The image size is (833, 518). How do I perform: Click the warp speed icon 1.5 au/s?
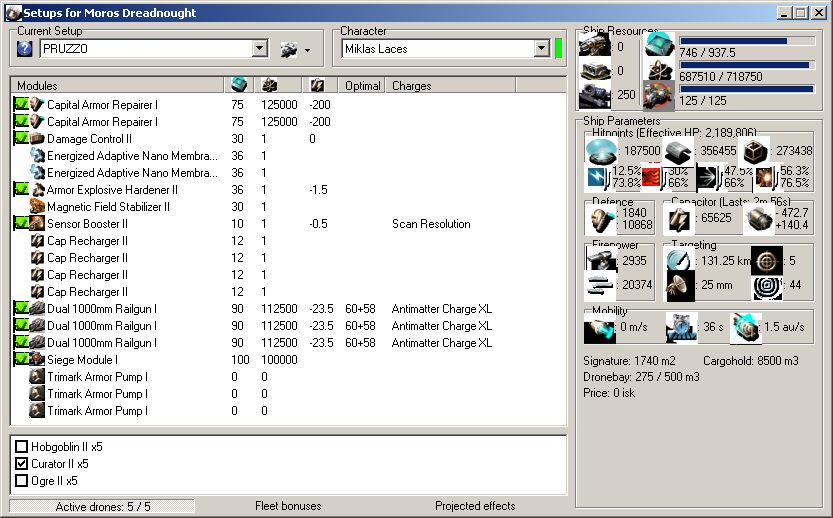click(745, 327)
